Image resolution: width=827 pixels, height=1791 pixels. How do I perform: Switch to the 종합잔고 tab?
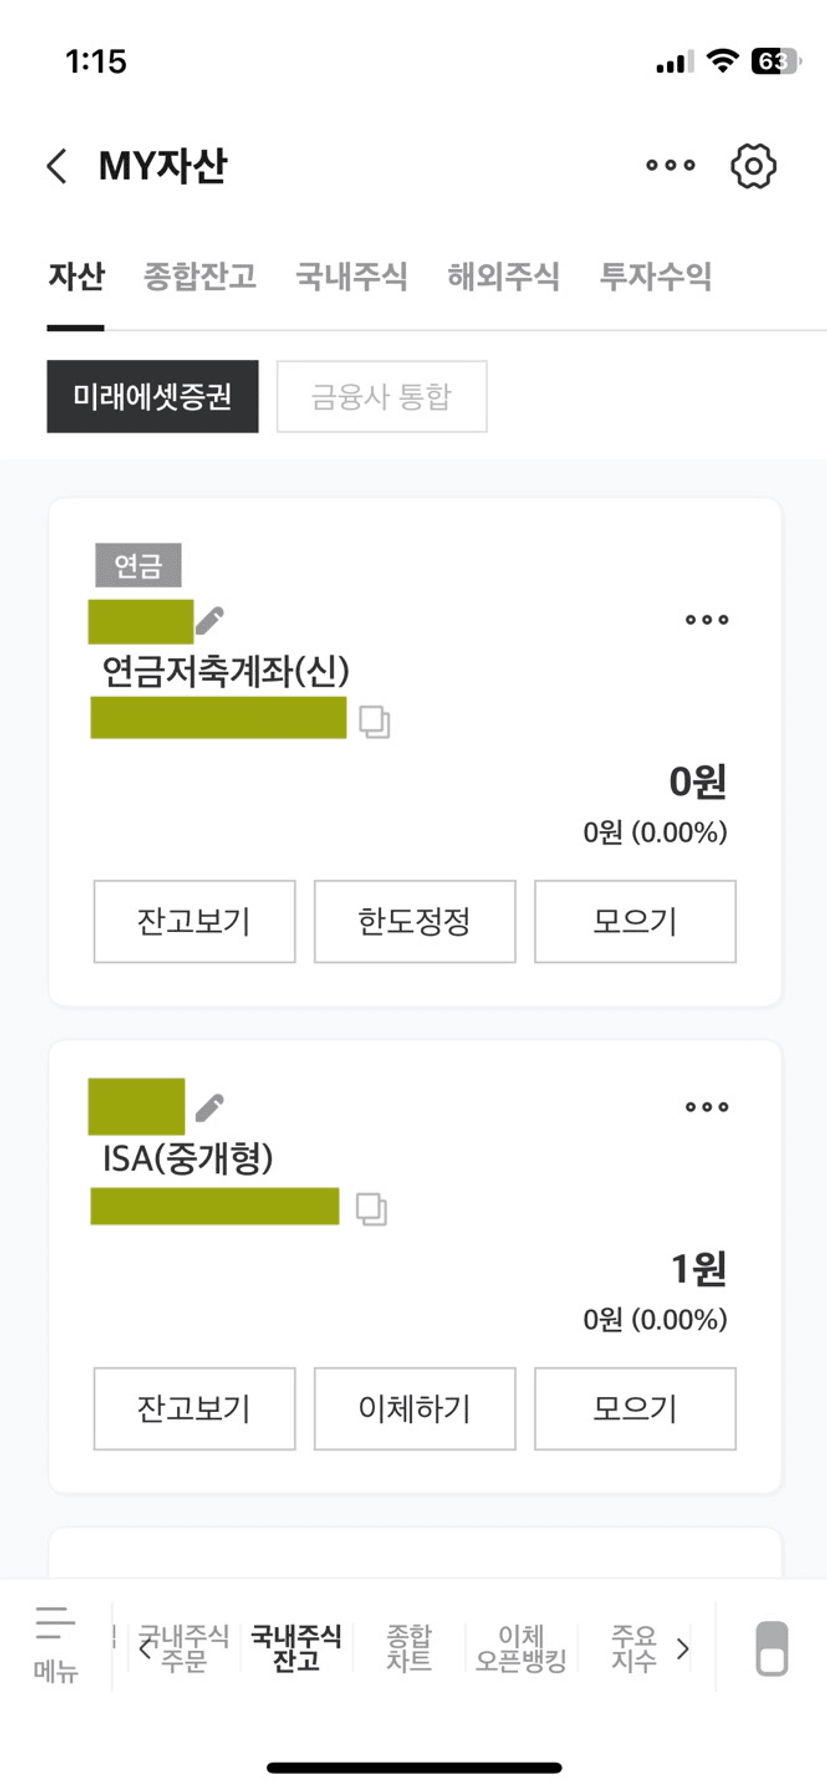(200, 276)
